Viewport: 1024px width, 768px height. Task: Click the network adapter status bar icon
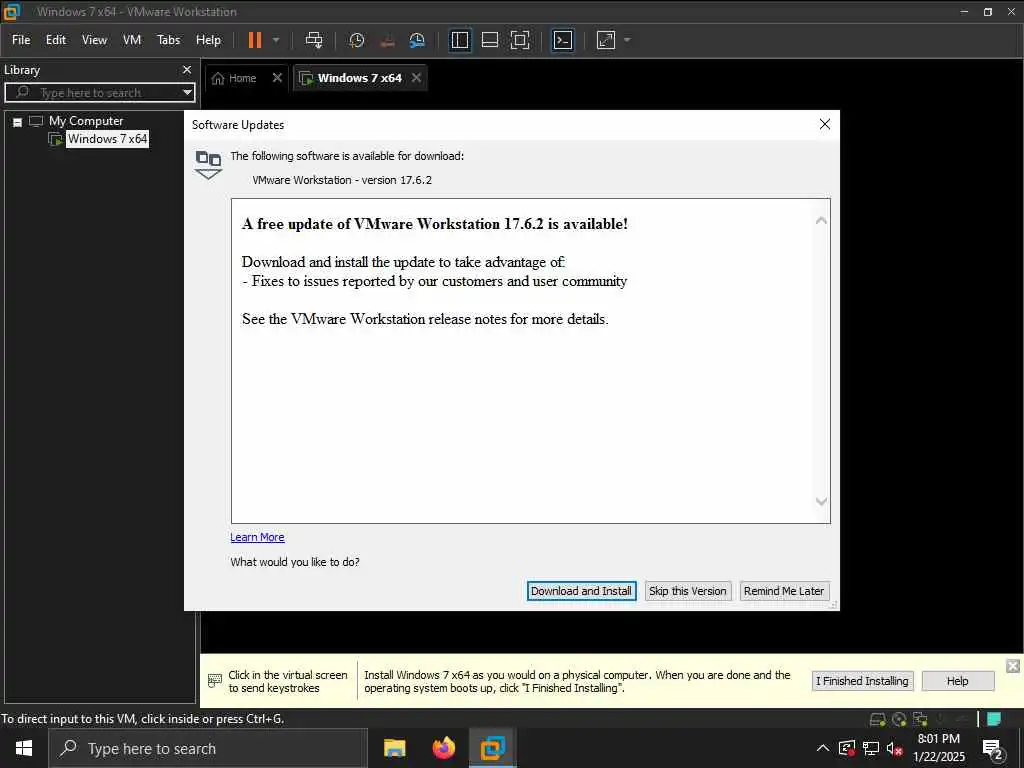pyautogui.click(x=920, y=719)
